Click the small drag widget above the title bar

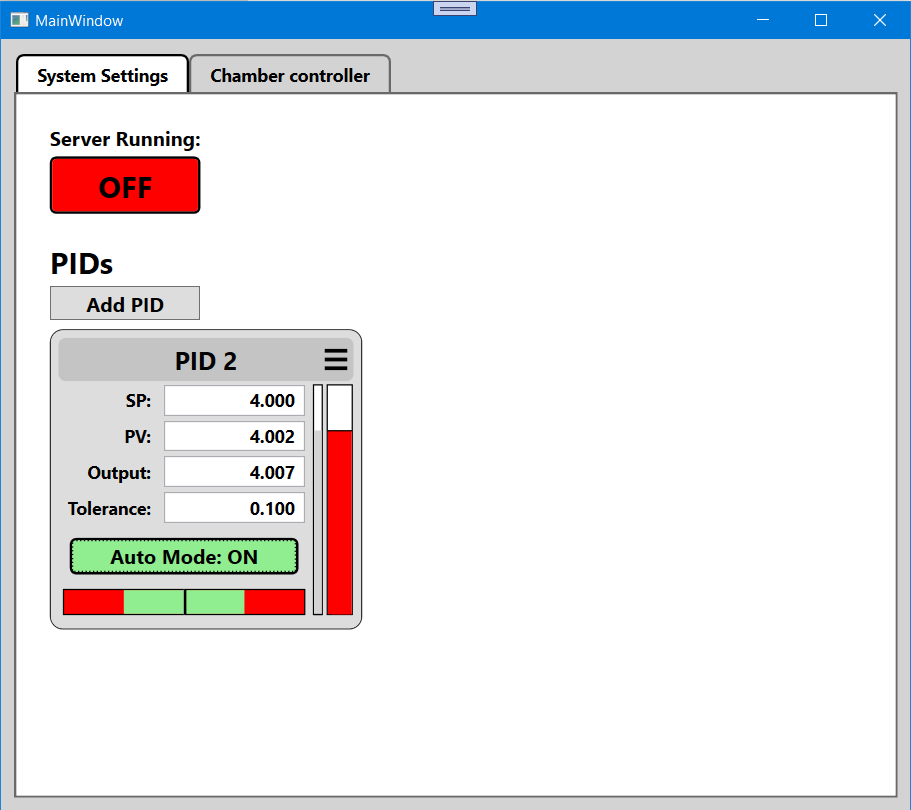(x=455, y=7)
